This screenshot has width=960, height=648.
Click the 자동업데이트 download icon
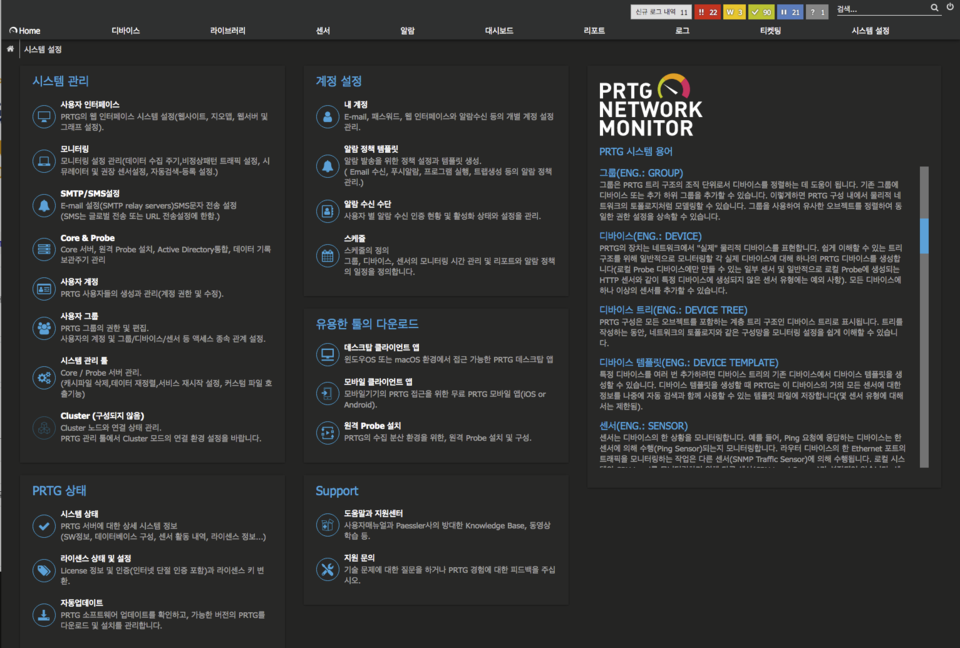click(x=44, y=614)
